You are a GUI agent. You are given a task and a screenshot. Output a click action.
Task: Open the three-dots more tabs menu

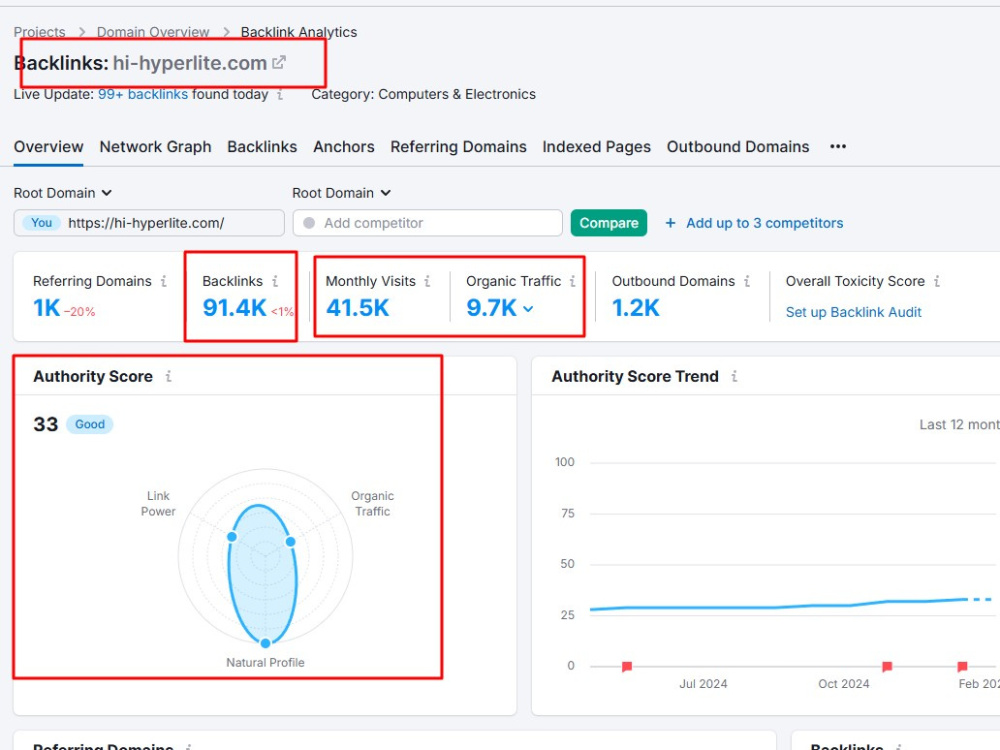(838, 147)
